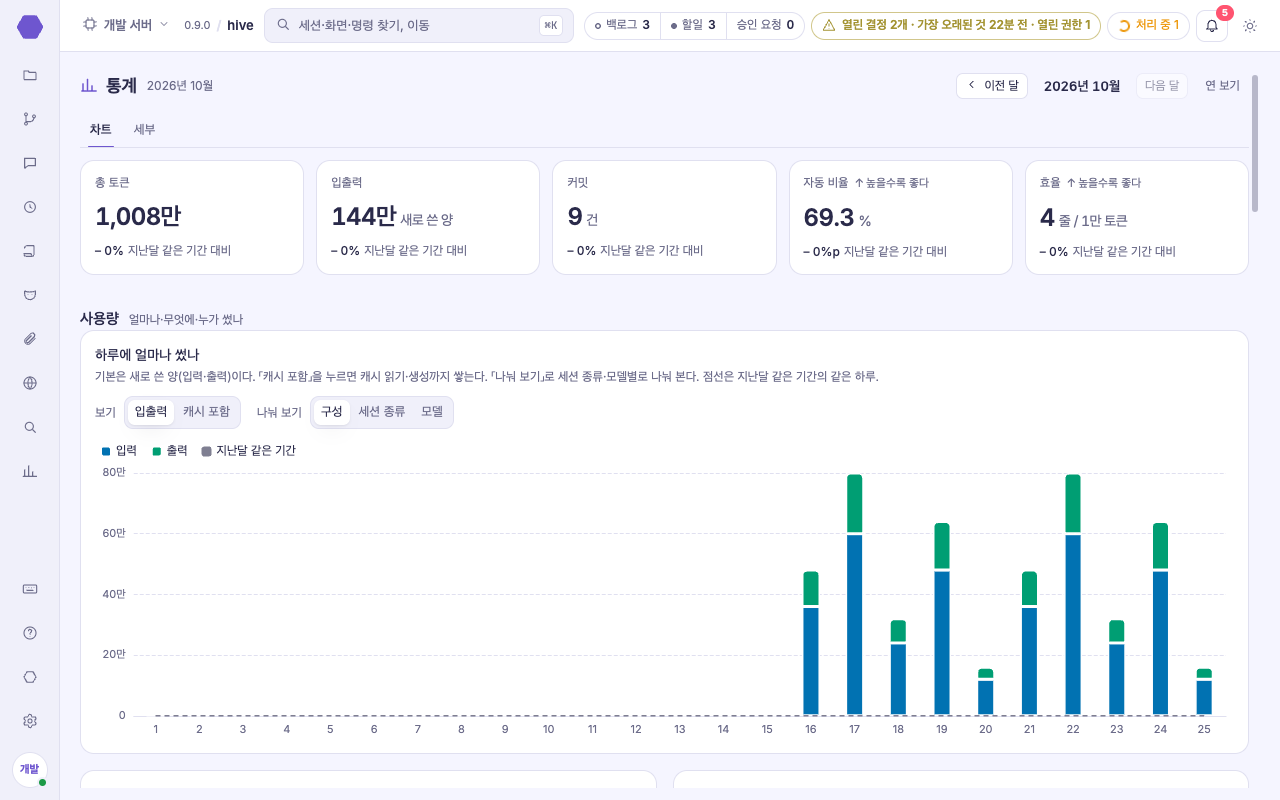Click the vertical page scrollbar
Screen dimensions: 1280x800
1255,143
